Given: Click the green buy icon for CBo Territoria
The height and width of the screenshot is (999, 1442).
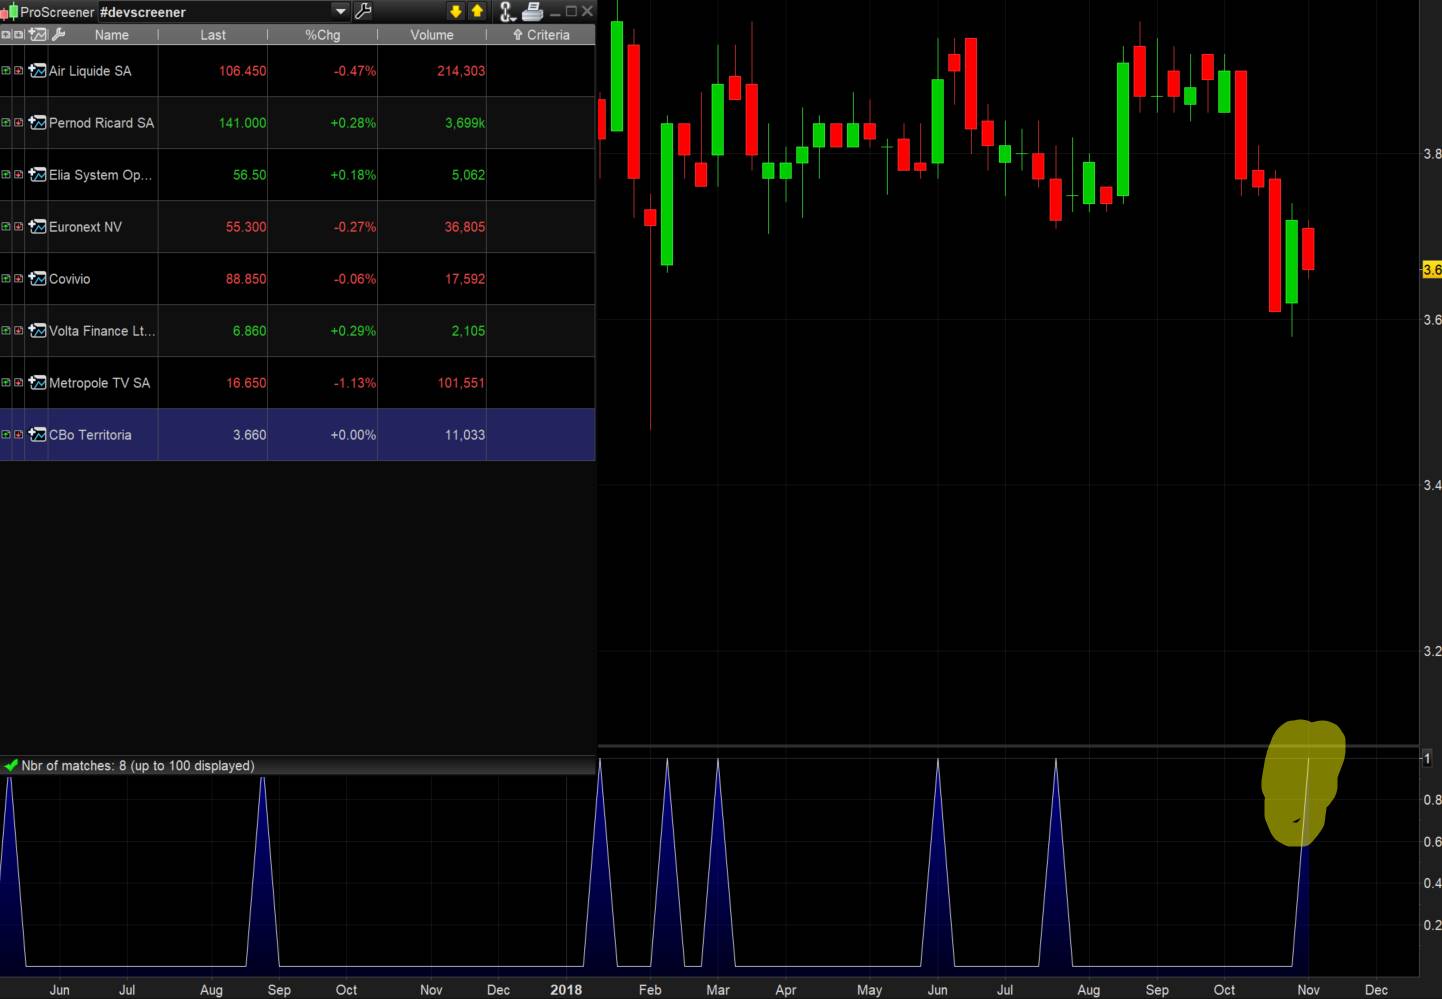Looking at the screenshot, I should 6,435.
